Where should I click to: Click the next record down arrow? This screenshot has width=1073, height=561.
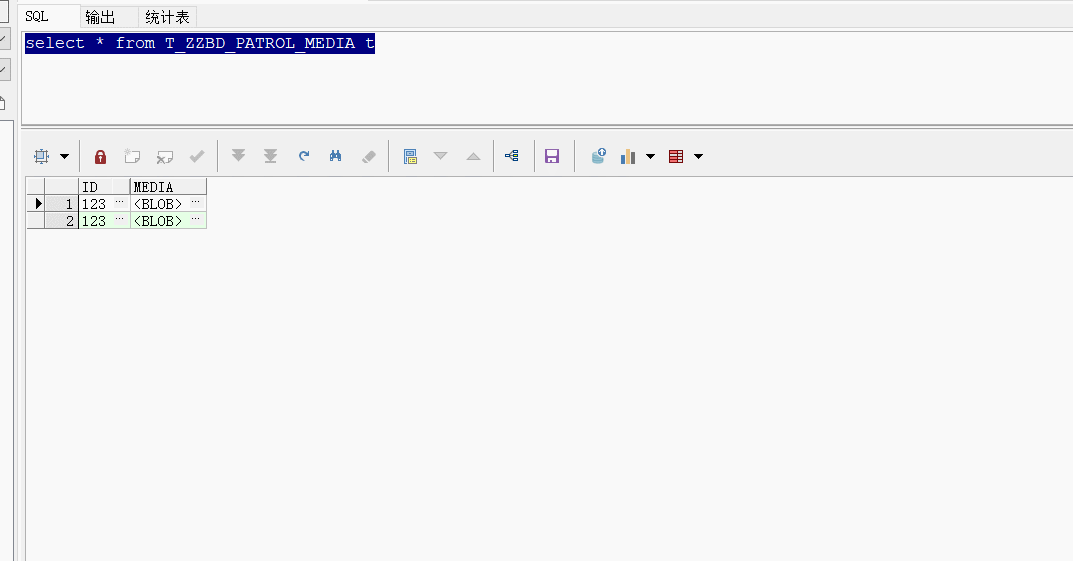[x=441, y=157]
